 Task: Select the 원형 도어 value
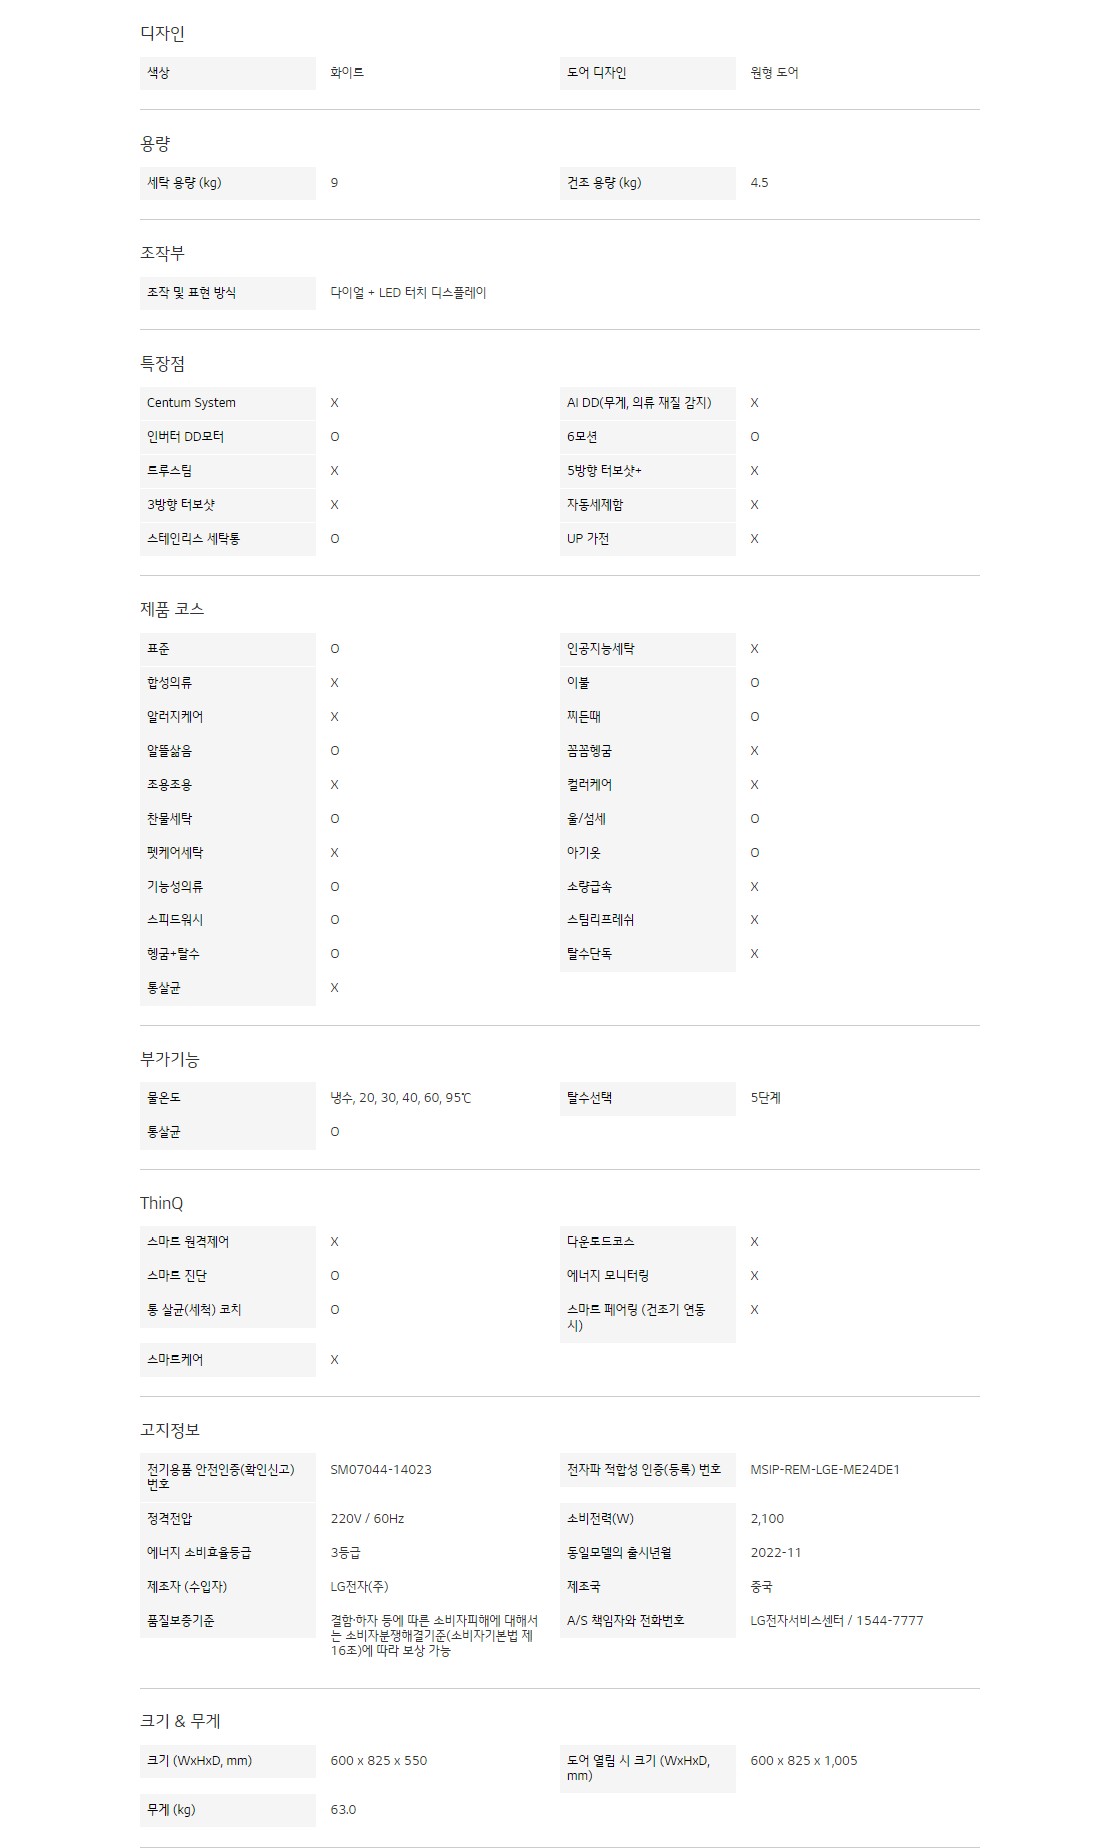pyautogui.click(x=774, y=73)
